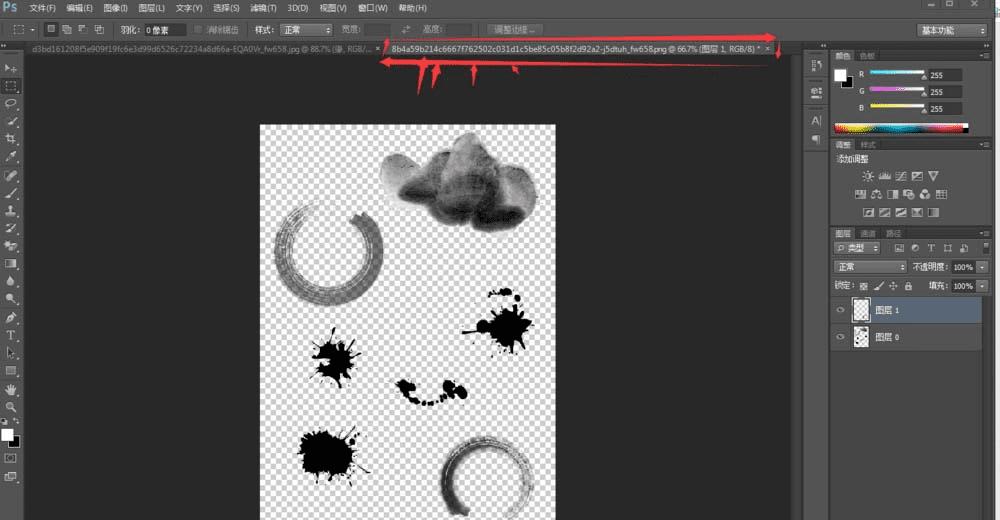Toggle lock position
Screen dimensions: 1000x520
coord(893,286)
